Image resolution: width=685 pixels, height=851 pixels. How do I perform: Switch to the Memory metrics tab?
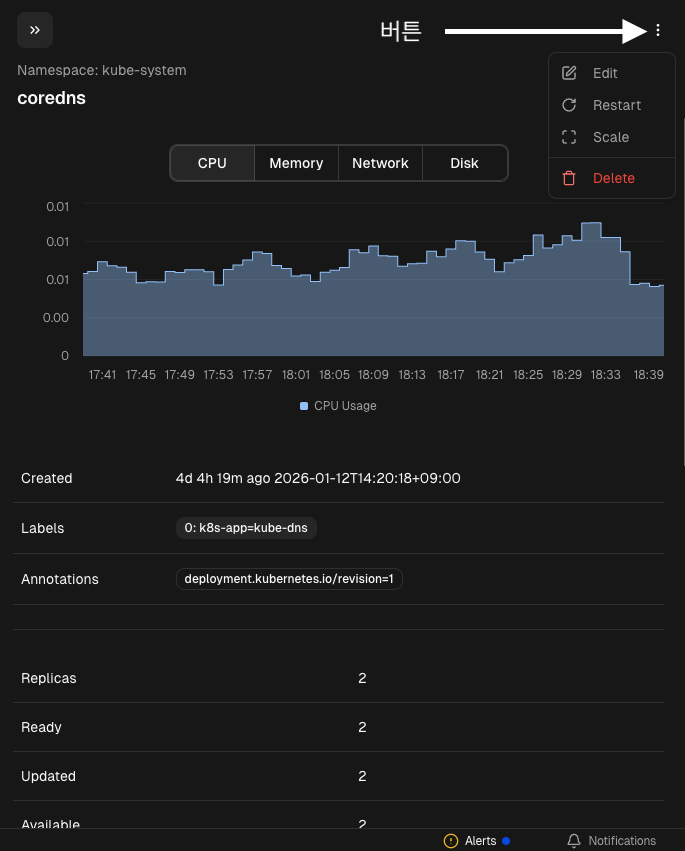click(x=296, y=163)
